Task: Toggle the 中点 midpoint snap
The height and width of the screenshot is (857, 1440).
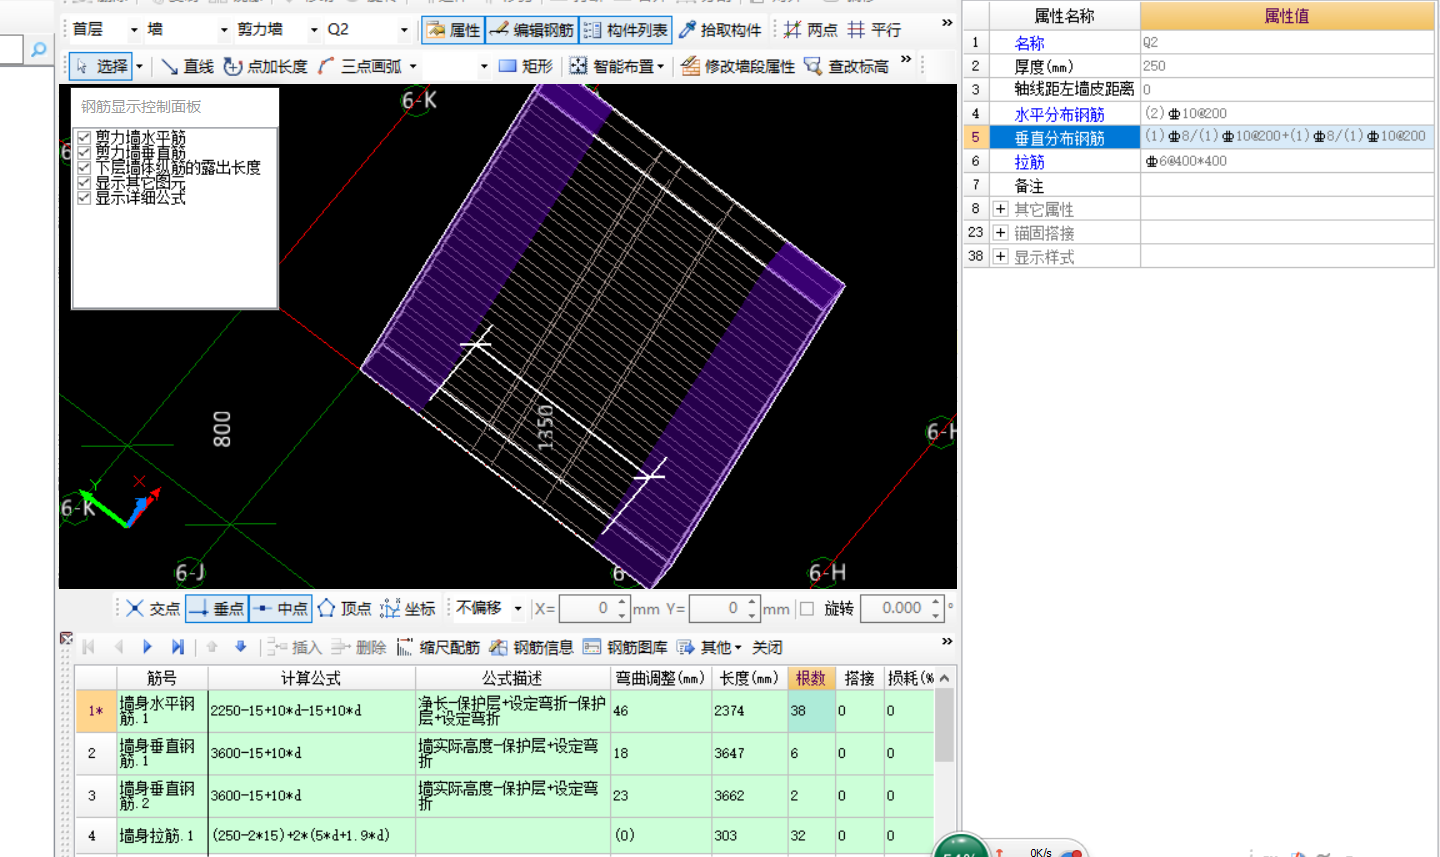Action: pos(280,608)
